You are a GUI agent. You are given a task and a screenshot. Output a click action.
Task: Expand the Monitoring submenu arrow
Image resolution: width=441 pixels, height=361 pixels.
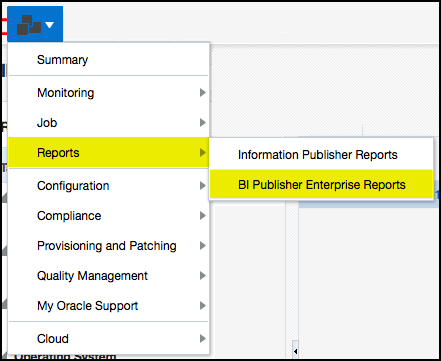point(202,93)
